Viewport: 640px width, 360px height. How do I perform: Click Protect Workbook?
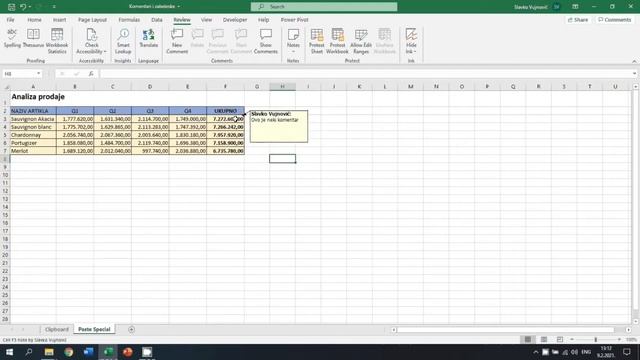337,41
